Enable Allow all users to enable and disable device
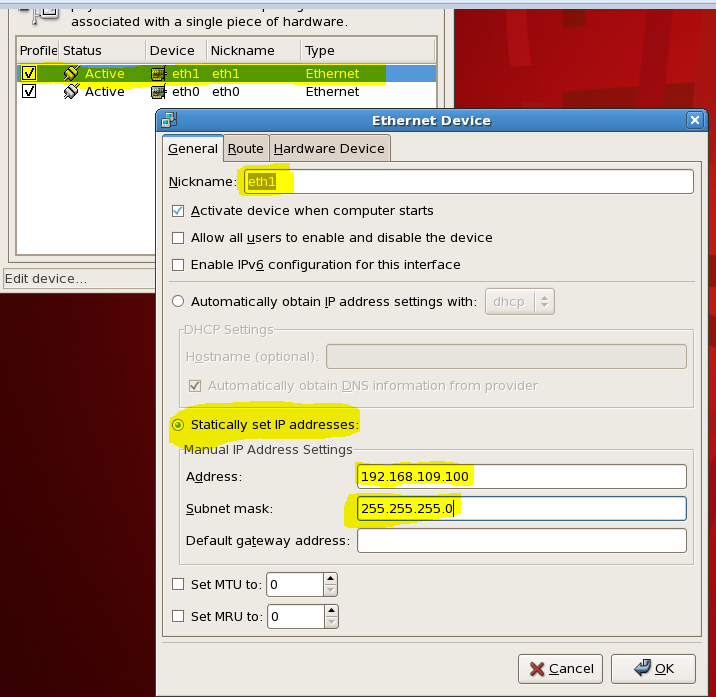The image size is (716, 697). tap(178, 238)
